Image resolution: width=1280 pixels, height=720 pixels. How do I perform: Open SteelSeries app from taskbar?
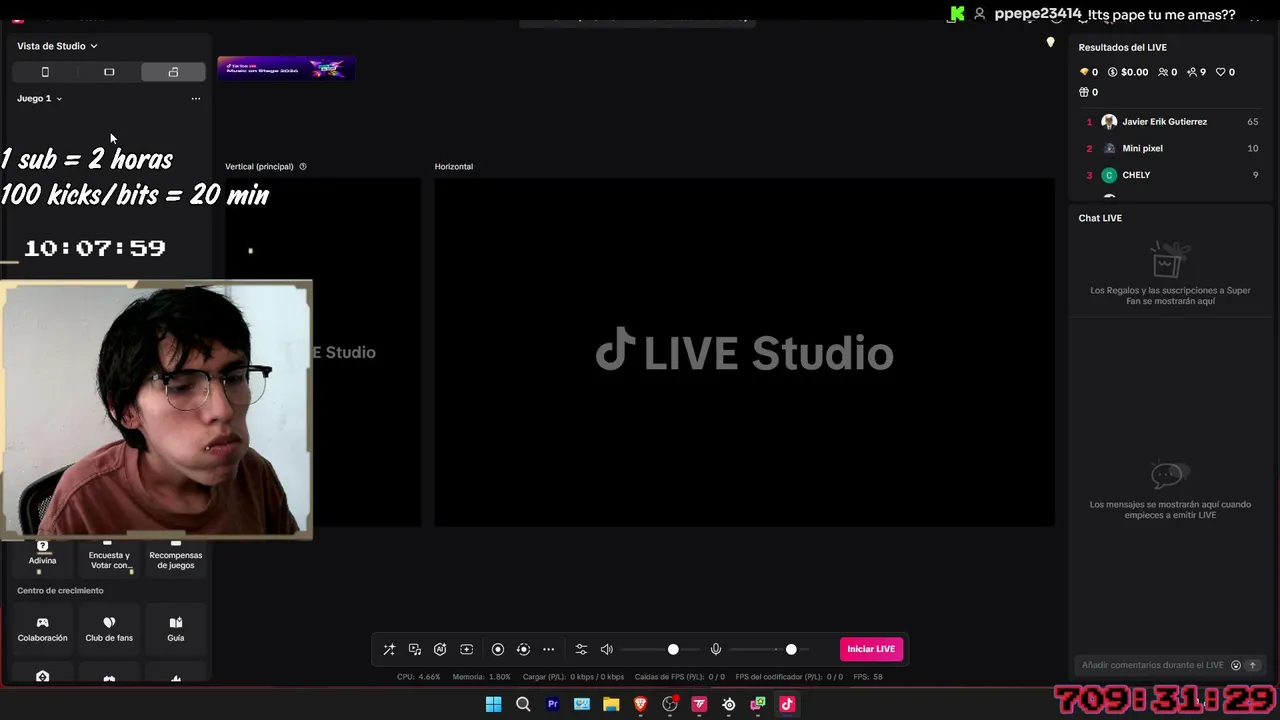[729, 704]
